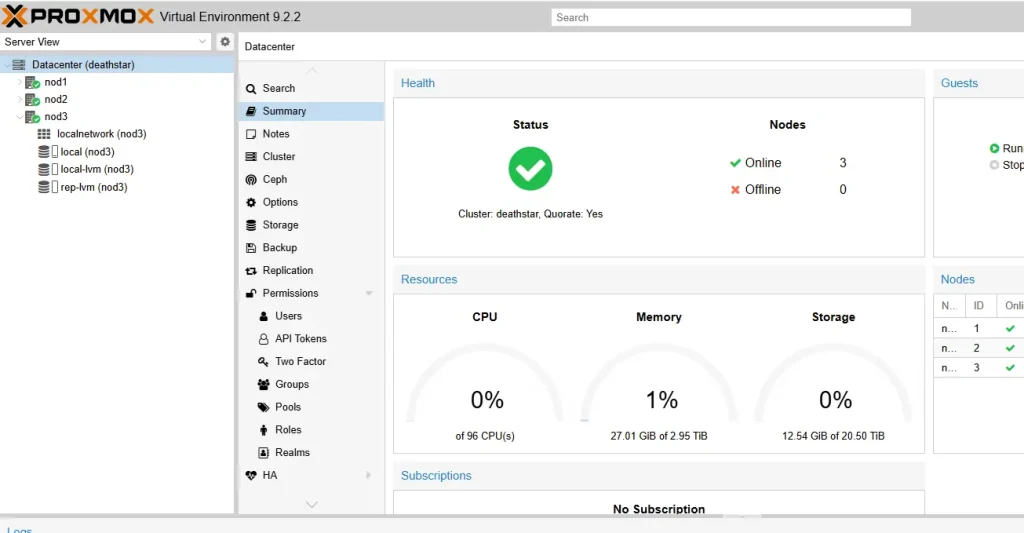1024x533 pixels.
Task: Click the Storage 0% gauge
Action: click(834, 385)
